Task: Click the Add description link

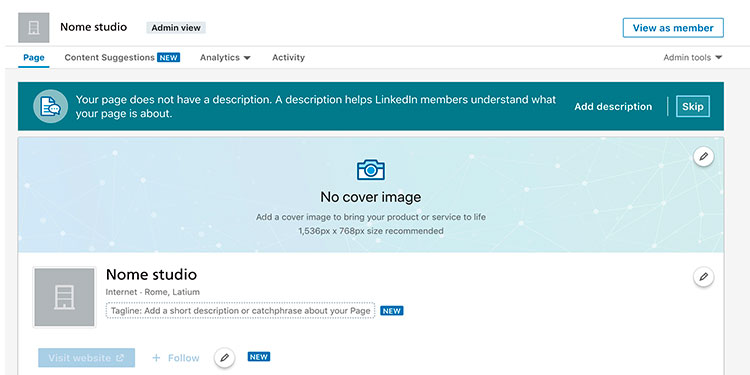Action: (x=613, y=107)
